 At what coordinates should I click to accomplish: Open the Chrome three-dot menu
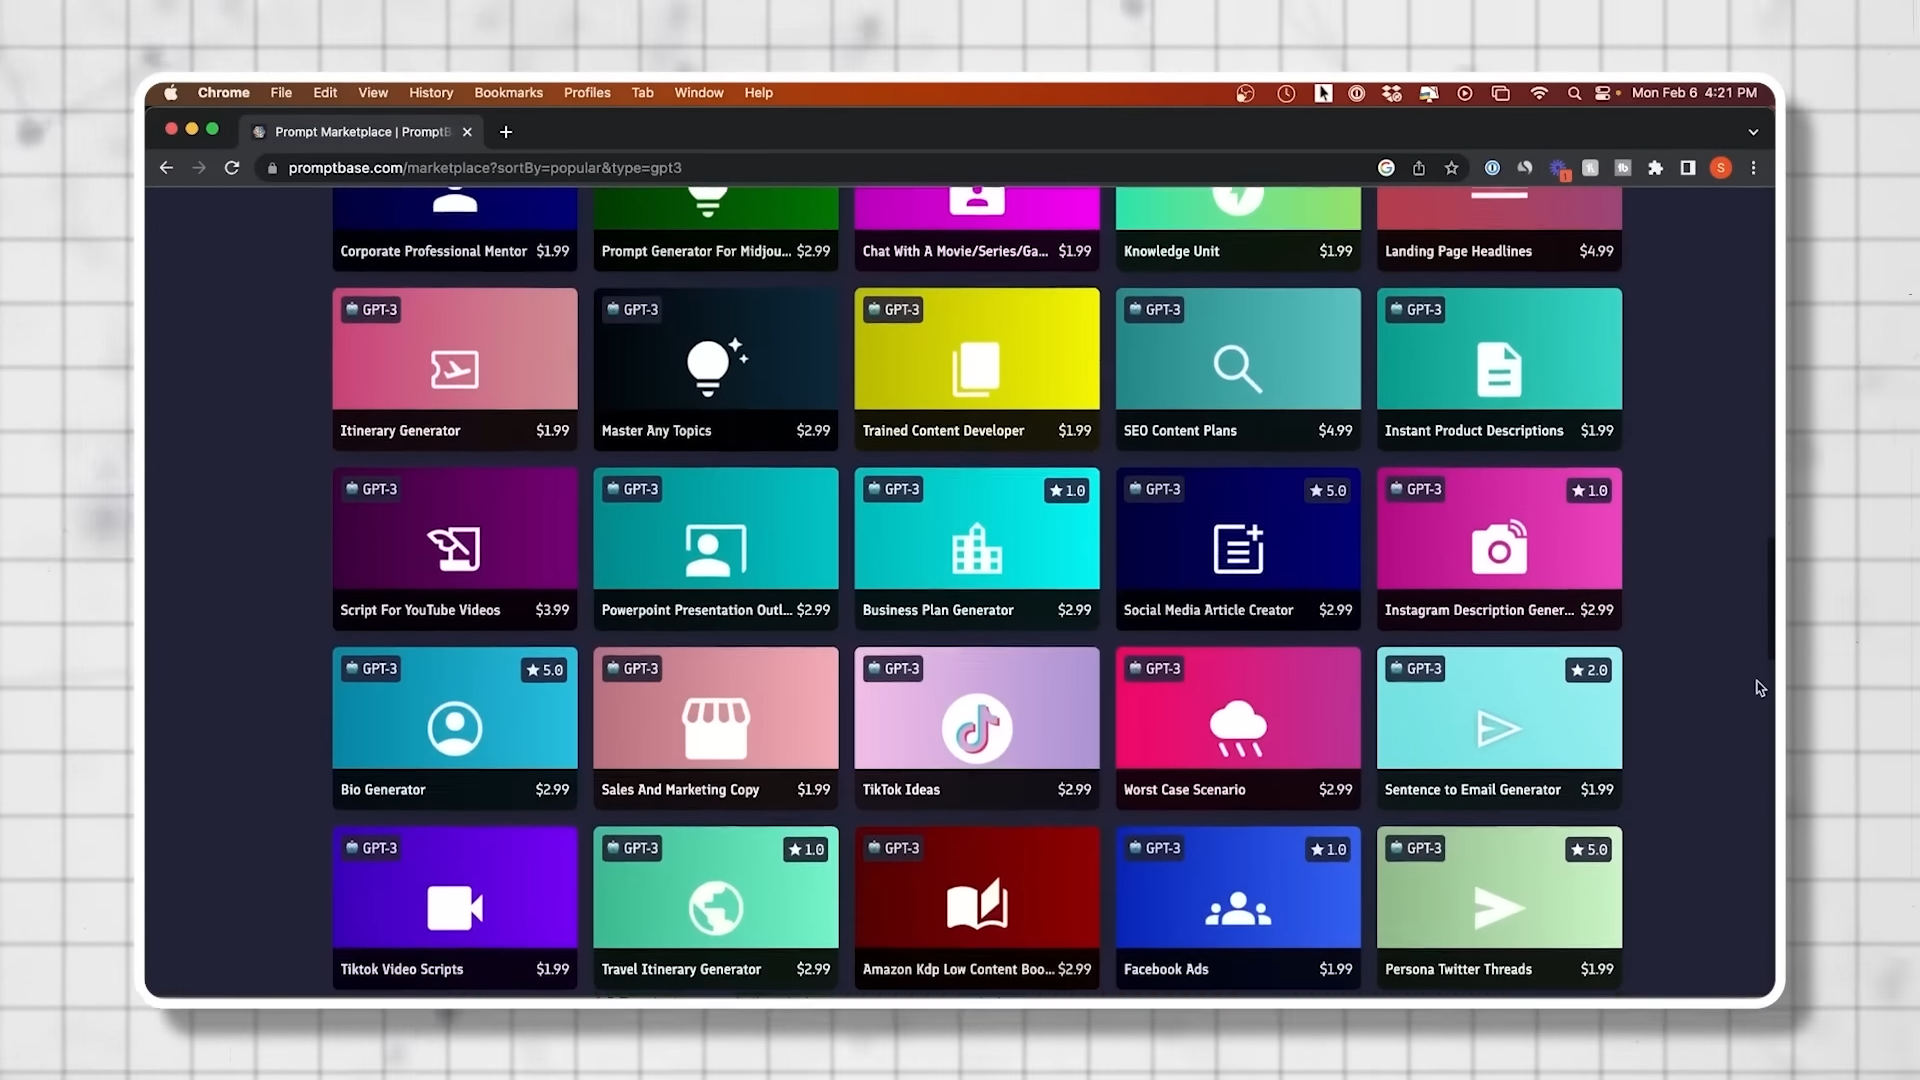click(x=1753, y=168)
